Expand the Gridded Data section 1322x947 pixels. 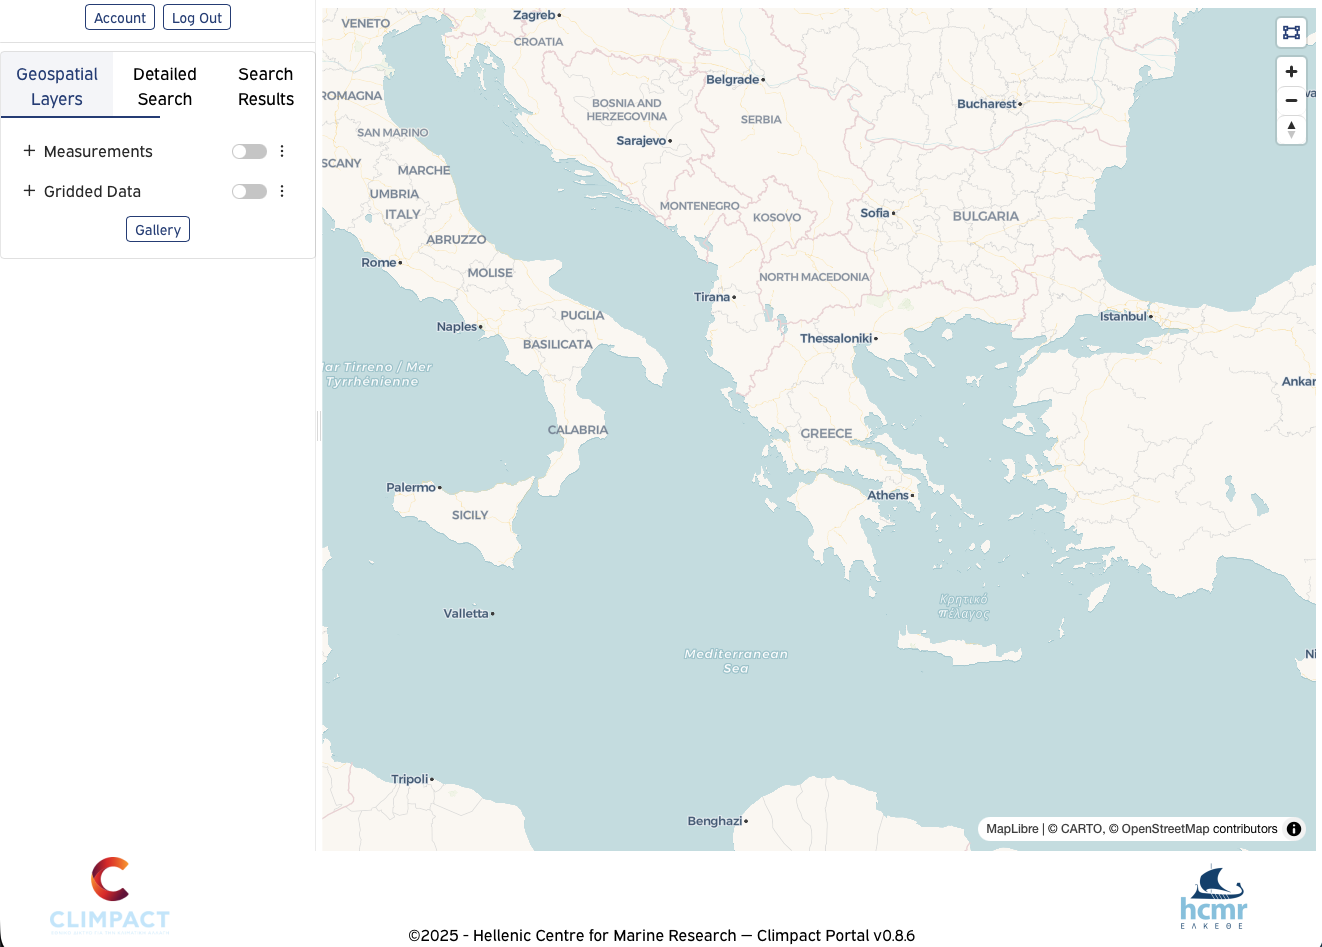coord(27,190)
